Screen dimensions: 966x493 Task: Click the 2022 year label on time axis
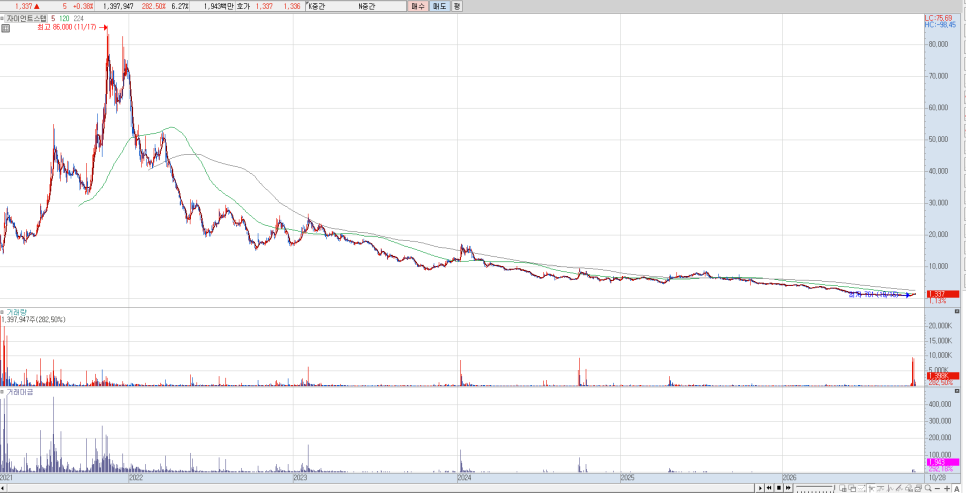(x=136, y=477)
